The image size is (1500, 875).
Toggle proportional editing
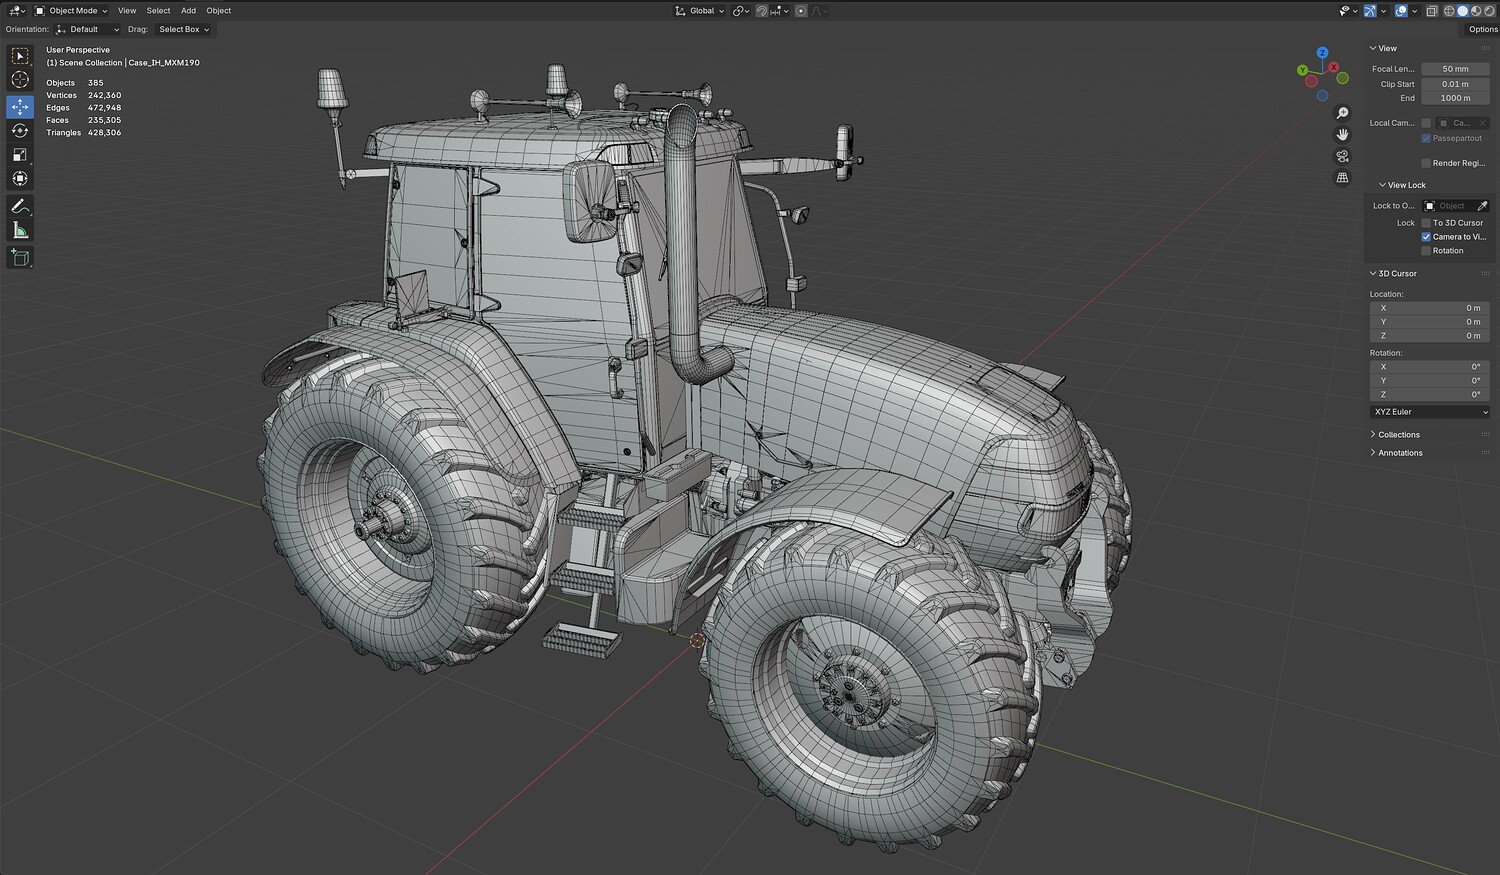pyautogui.click(x=800, y=11)
